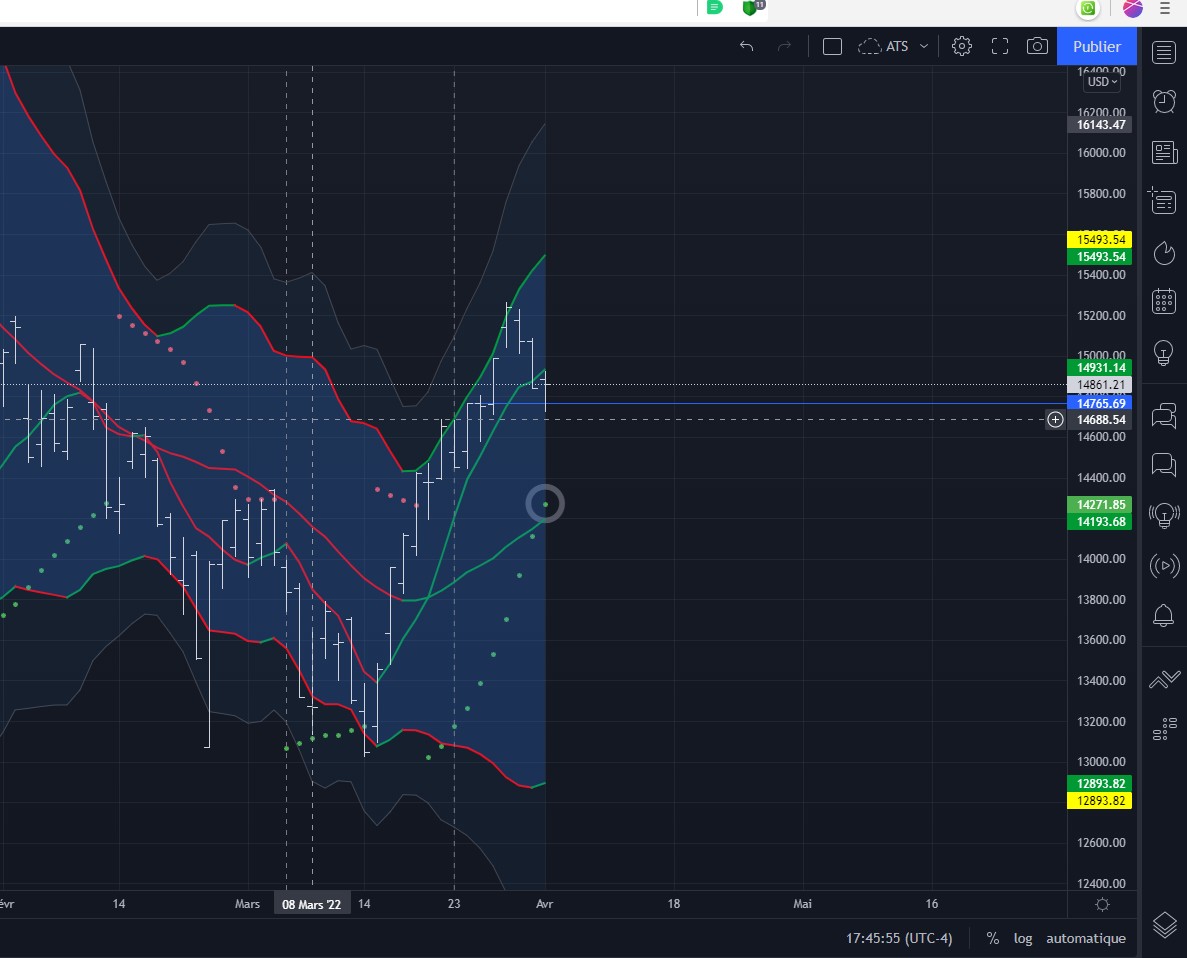Screen dimensions: 1187x958
Task: Click the Avr date on time axis
Action: [x=544, y=904]
